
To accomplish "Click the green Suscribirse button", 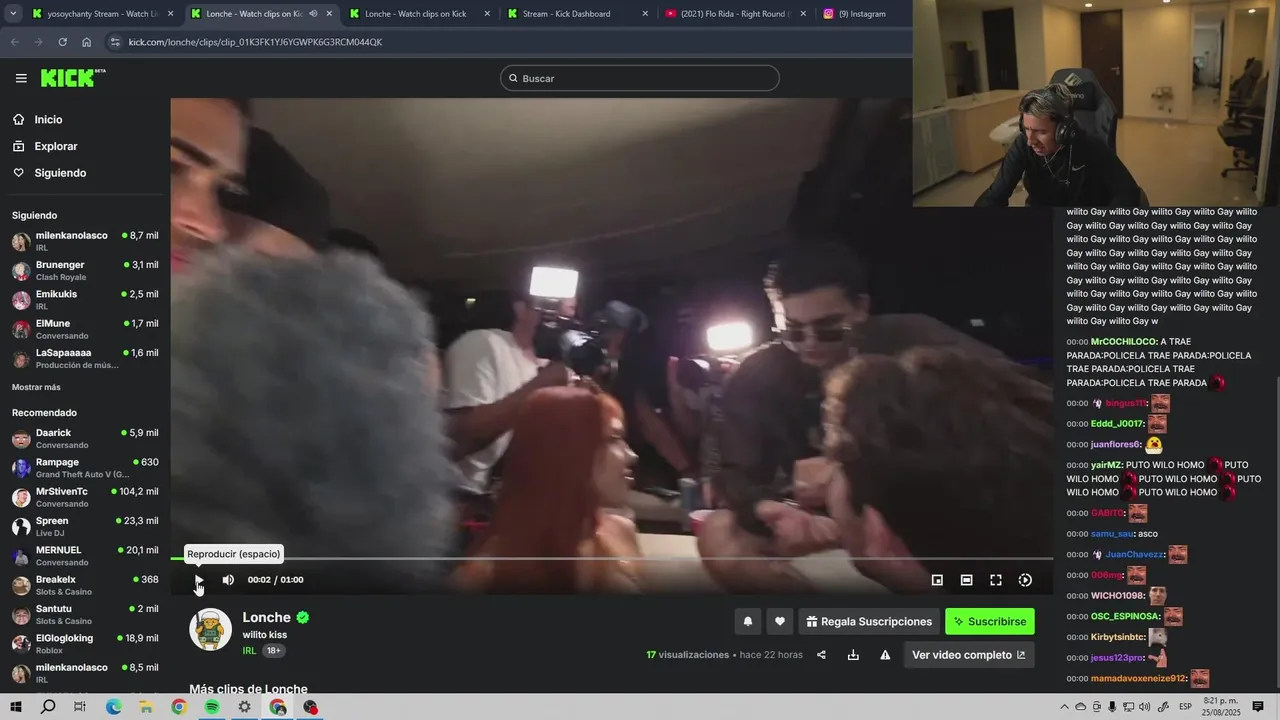I will click(x=990, y=621).
